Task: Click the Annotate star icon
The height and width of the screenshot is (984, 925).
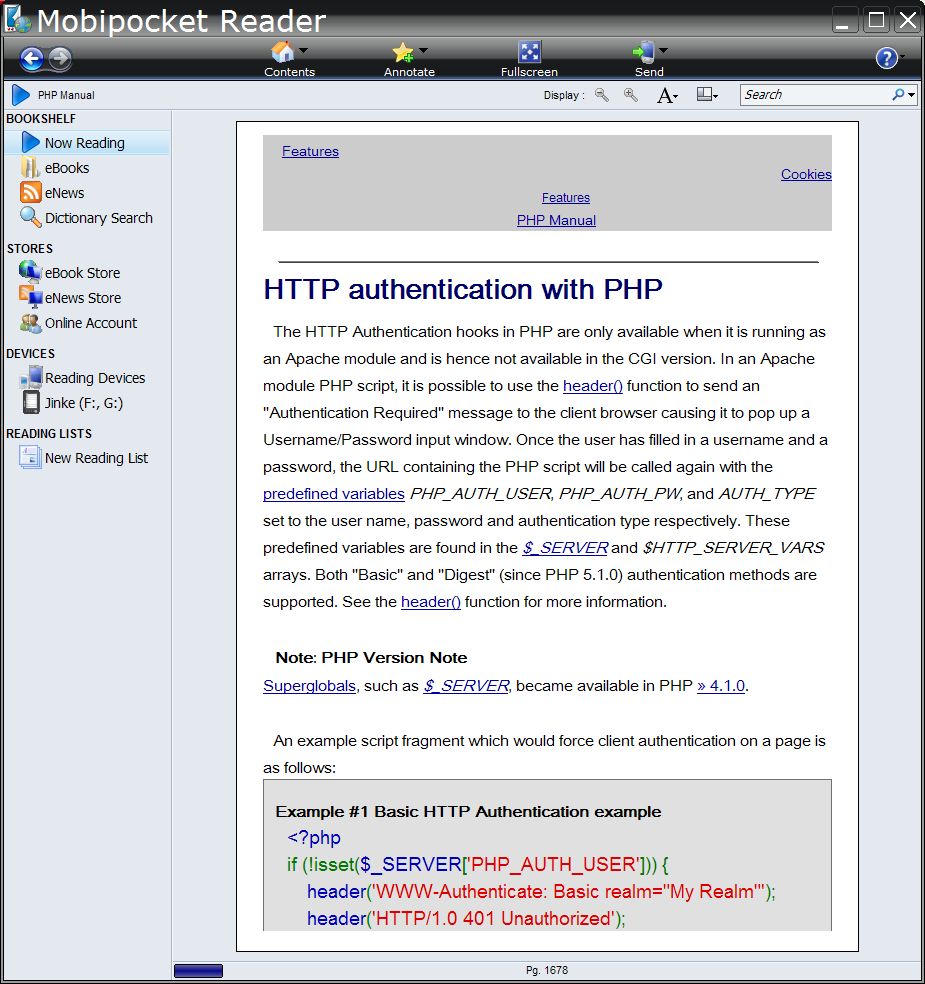Action: [403, 52]
